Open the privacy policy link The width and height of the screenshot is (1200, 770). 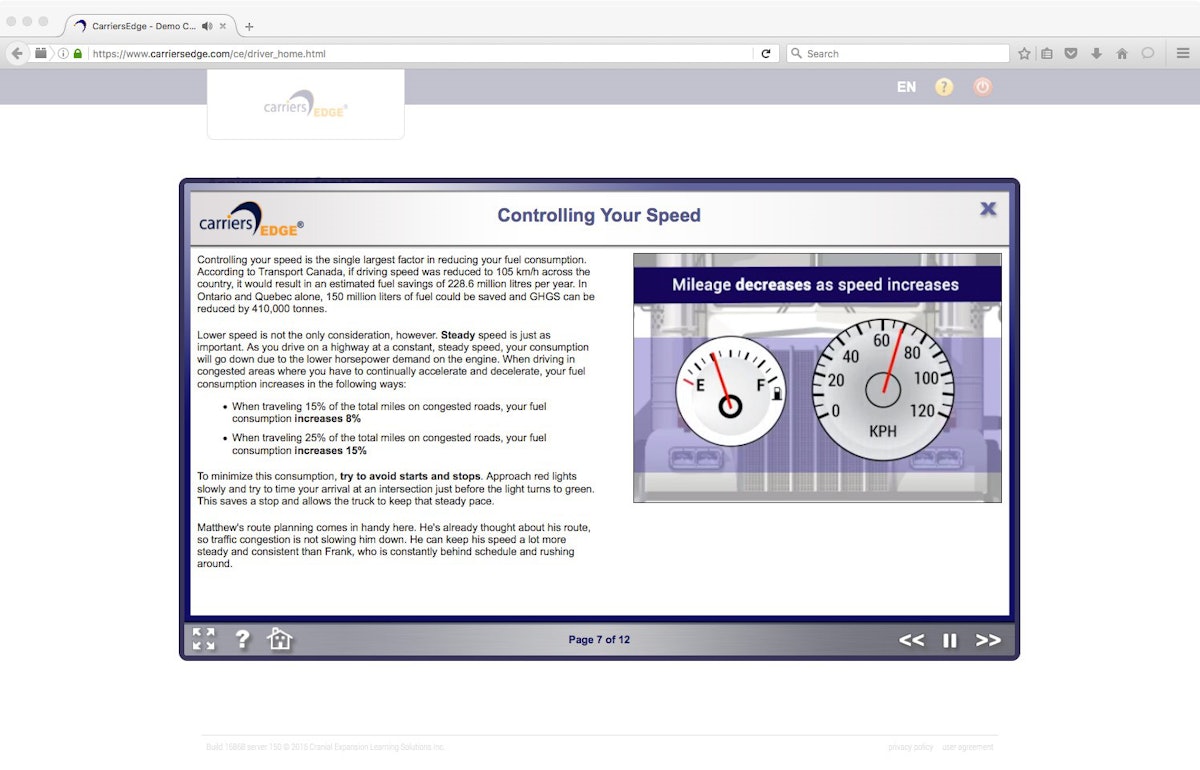coord(910,747)
